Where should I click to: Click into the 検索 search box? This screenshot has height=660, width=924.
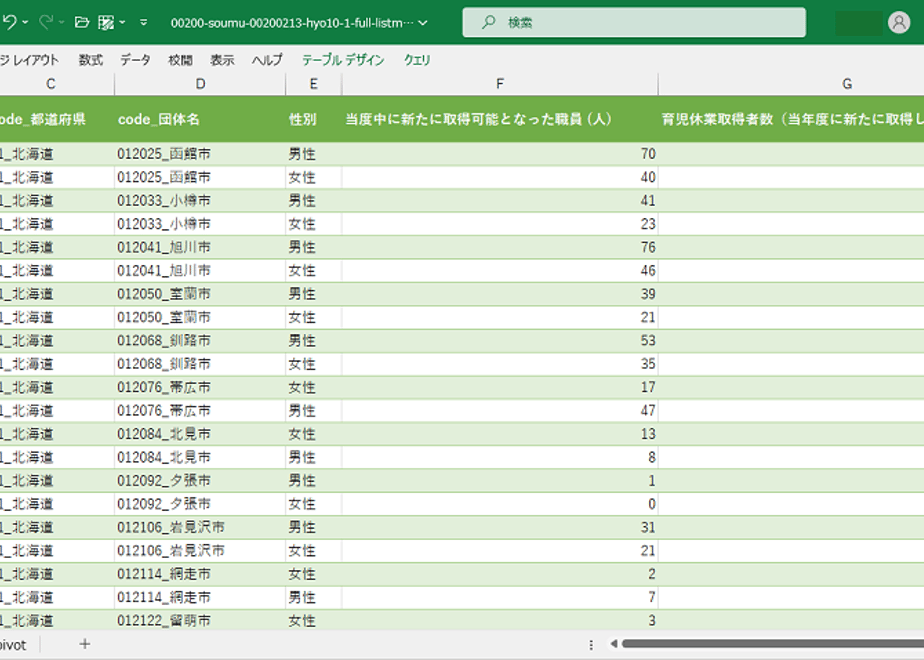click(x=634, y=22)
